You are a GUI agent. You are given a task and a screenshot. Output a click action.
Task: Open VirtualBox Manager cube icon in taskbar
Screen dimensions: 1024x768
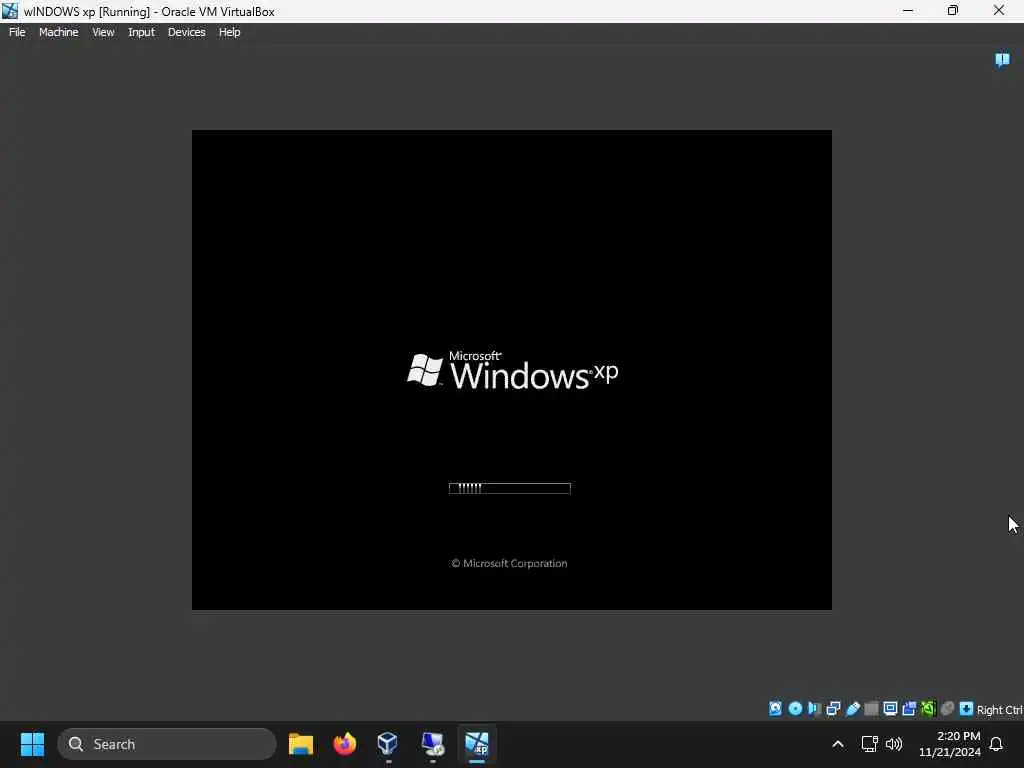pos(388,744)
